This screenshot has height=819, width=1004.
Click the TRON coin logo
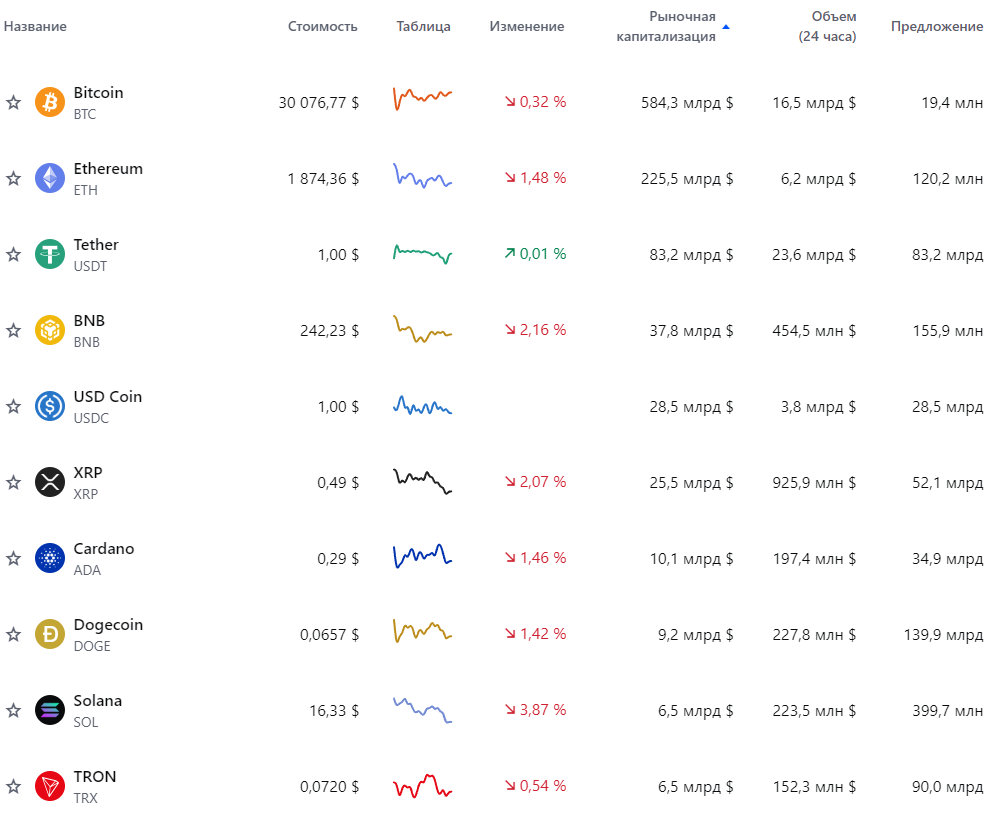click(50, 786)
